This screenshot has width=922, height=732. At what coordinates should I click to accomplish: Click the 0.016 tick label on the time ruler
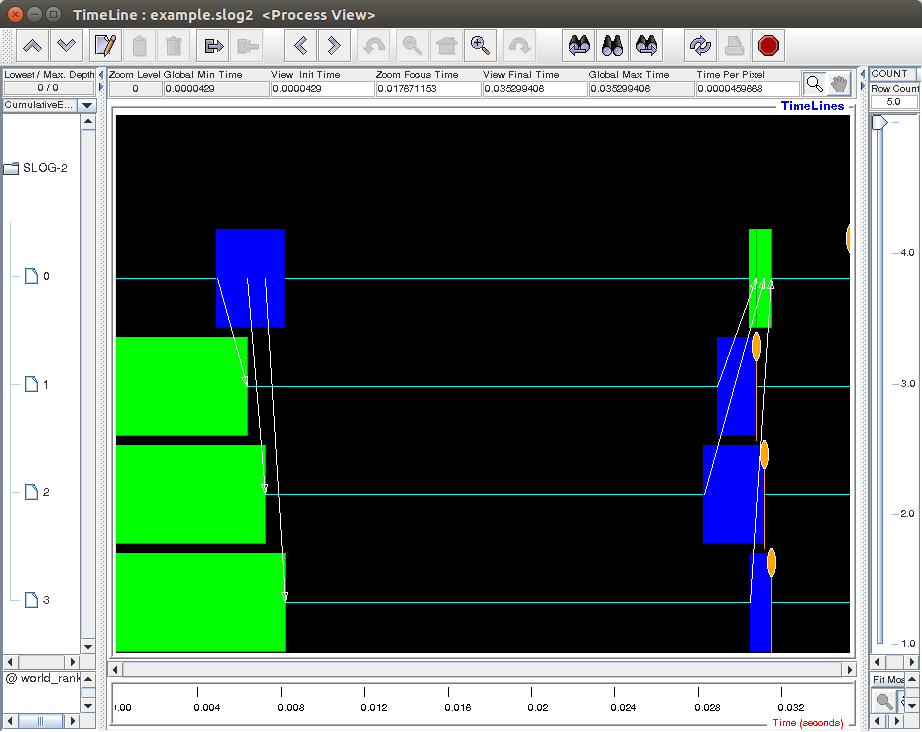coord(458,707)
